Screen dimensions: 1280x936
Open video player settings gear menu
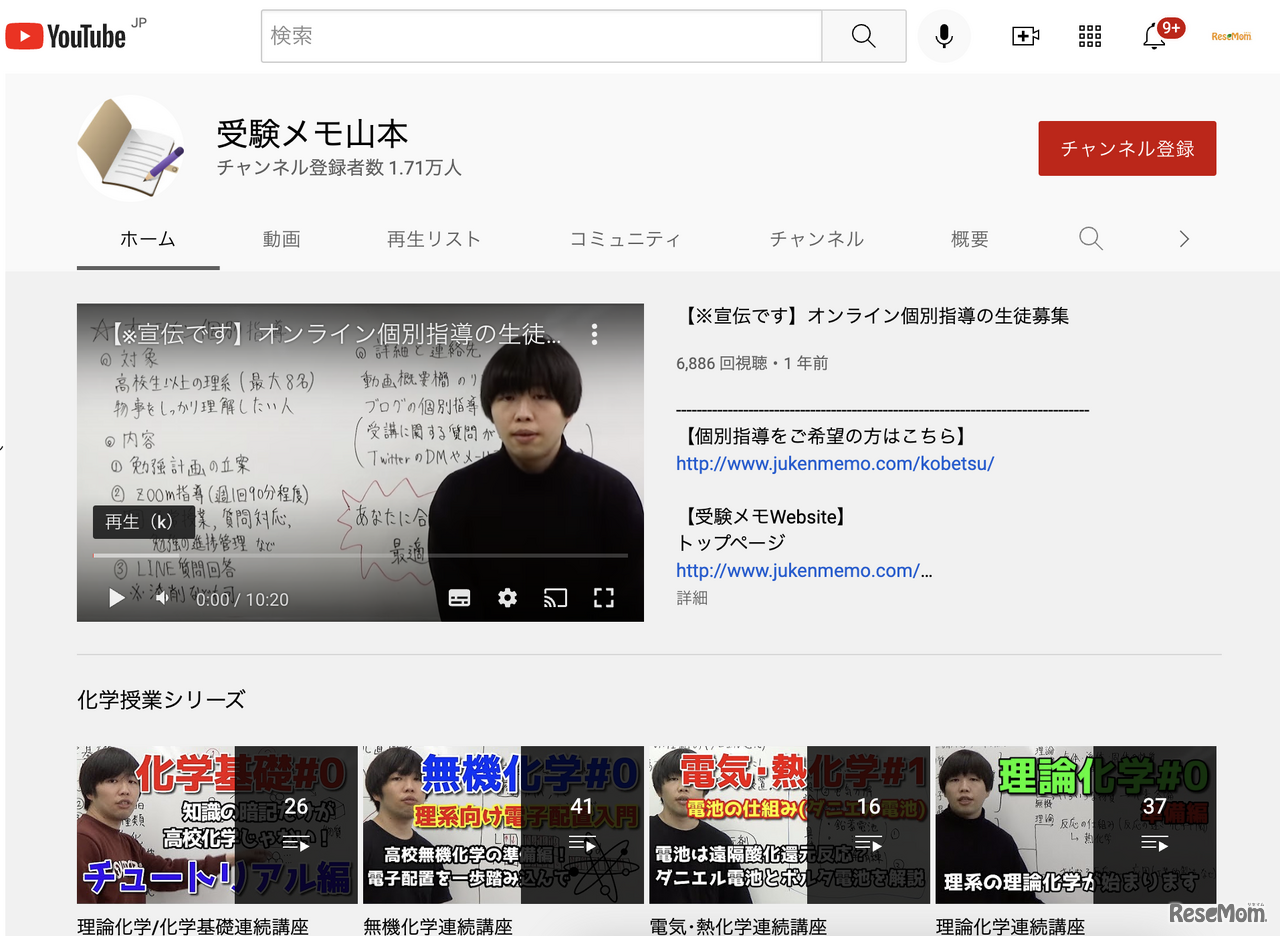507,598
